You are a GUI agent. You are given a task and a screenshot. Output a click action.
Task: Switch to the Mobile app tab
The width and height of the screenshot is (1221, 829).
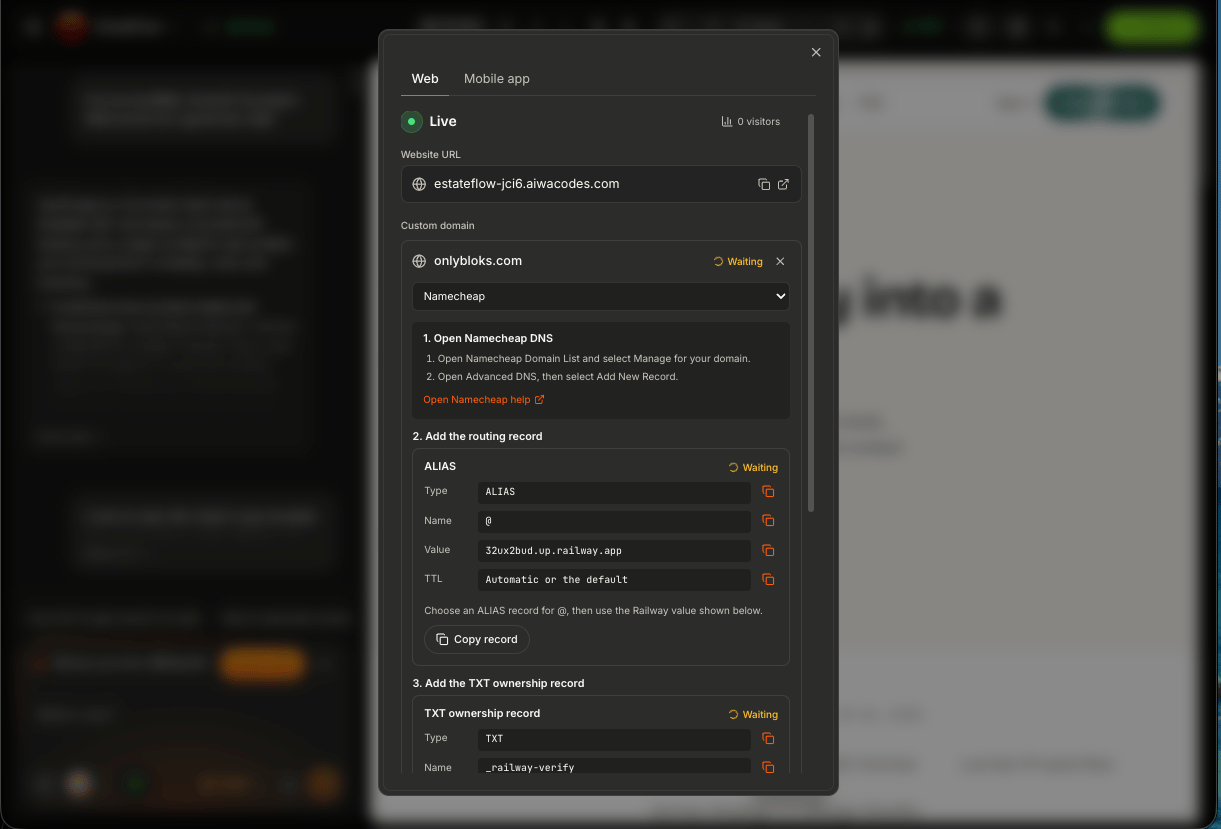coord(497,78)
